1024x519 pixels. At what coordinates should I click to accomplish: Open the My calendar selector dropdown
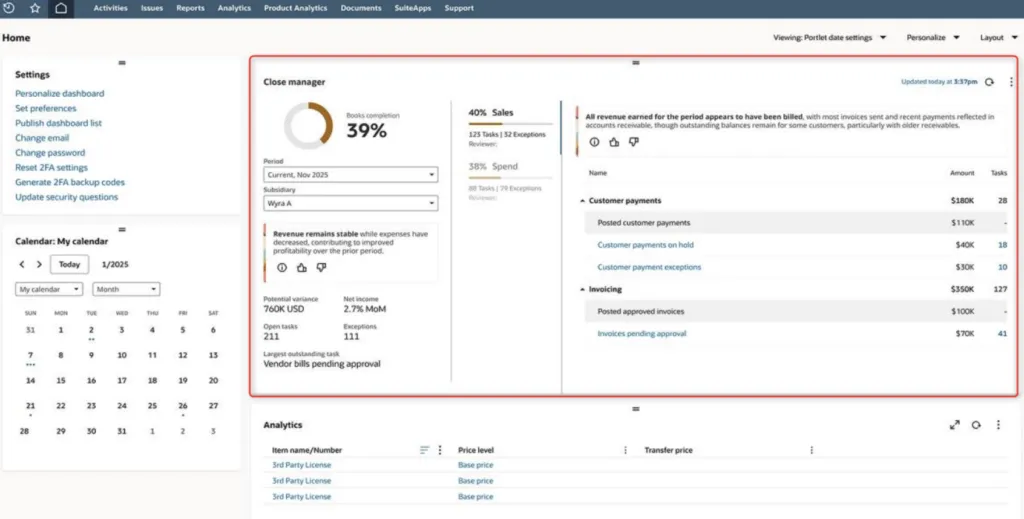point(49,289)
